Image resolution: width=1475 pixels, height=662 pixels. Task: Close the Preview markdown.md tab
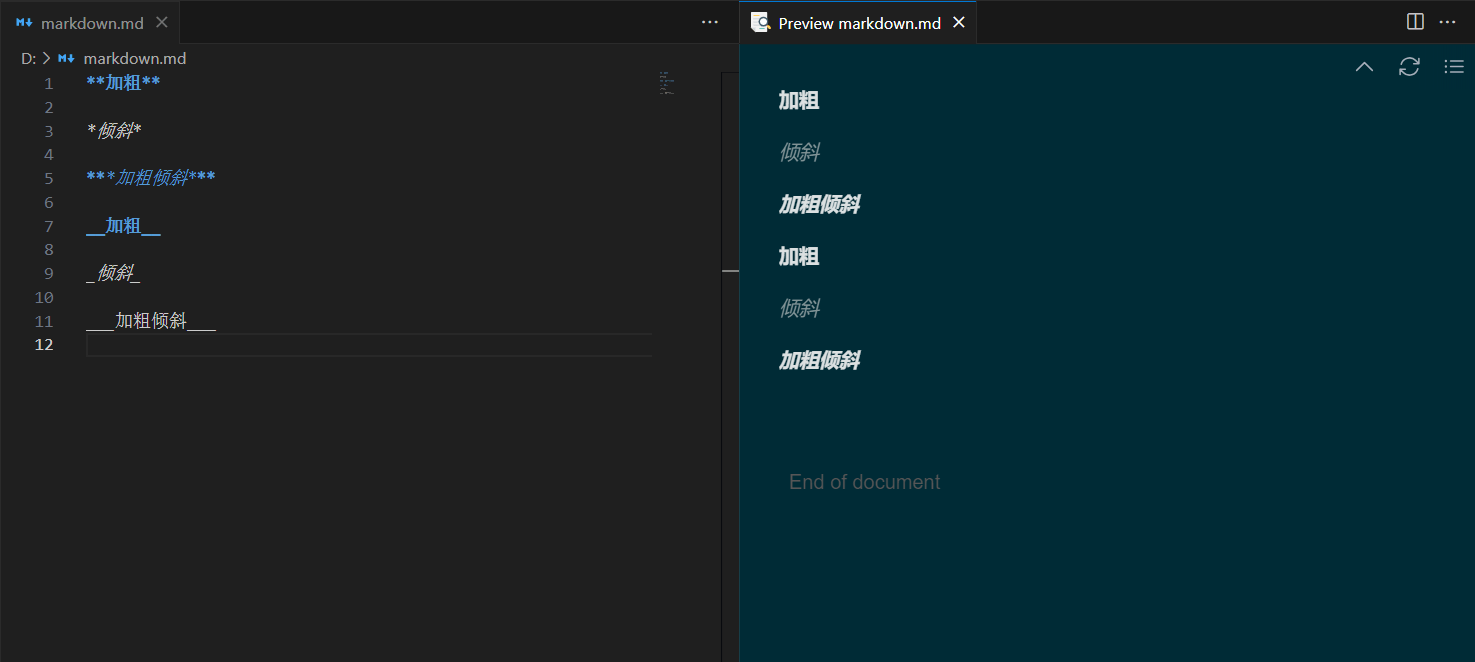(959, 22)
